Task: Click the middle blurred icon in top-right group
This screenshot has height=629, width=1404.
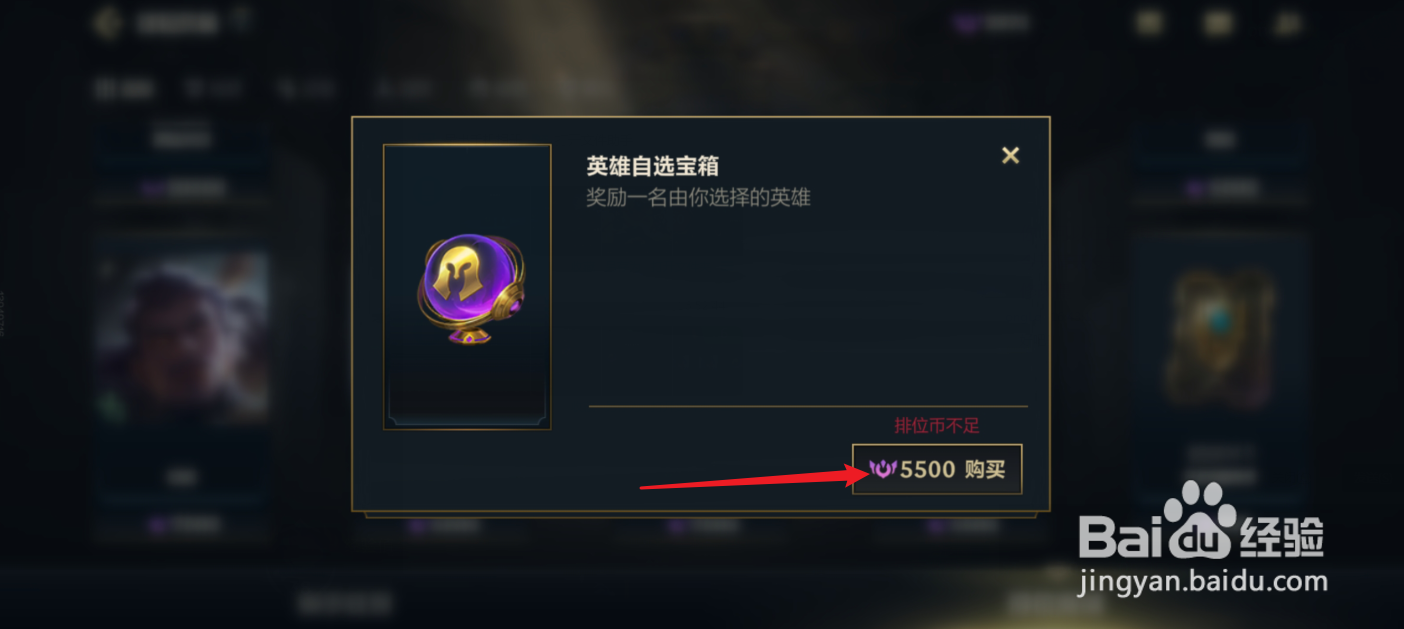Action: coord(1217,22)
